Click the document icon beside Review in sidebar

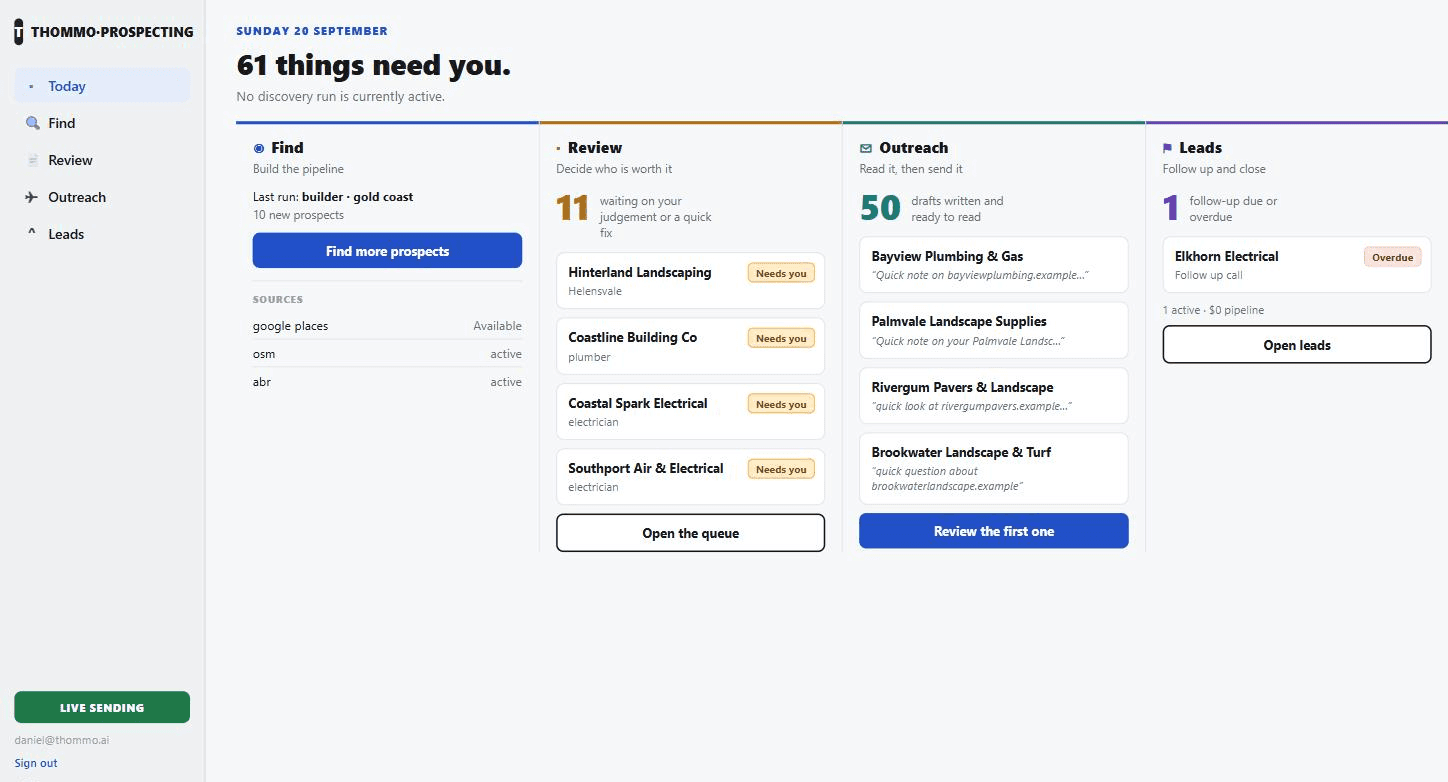click(32, 160)
